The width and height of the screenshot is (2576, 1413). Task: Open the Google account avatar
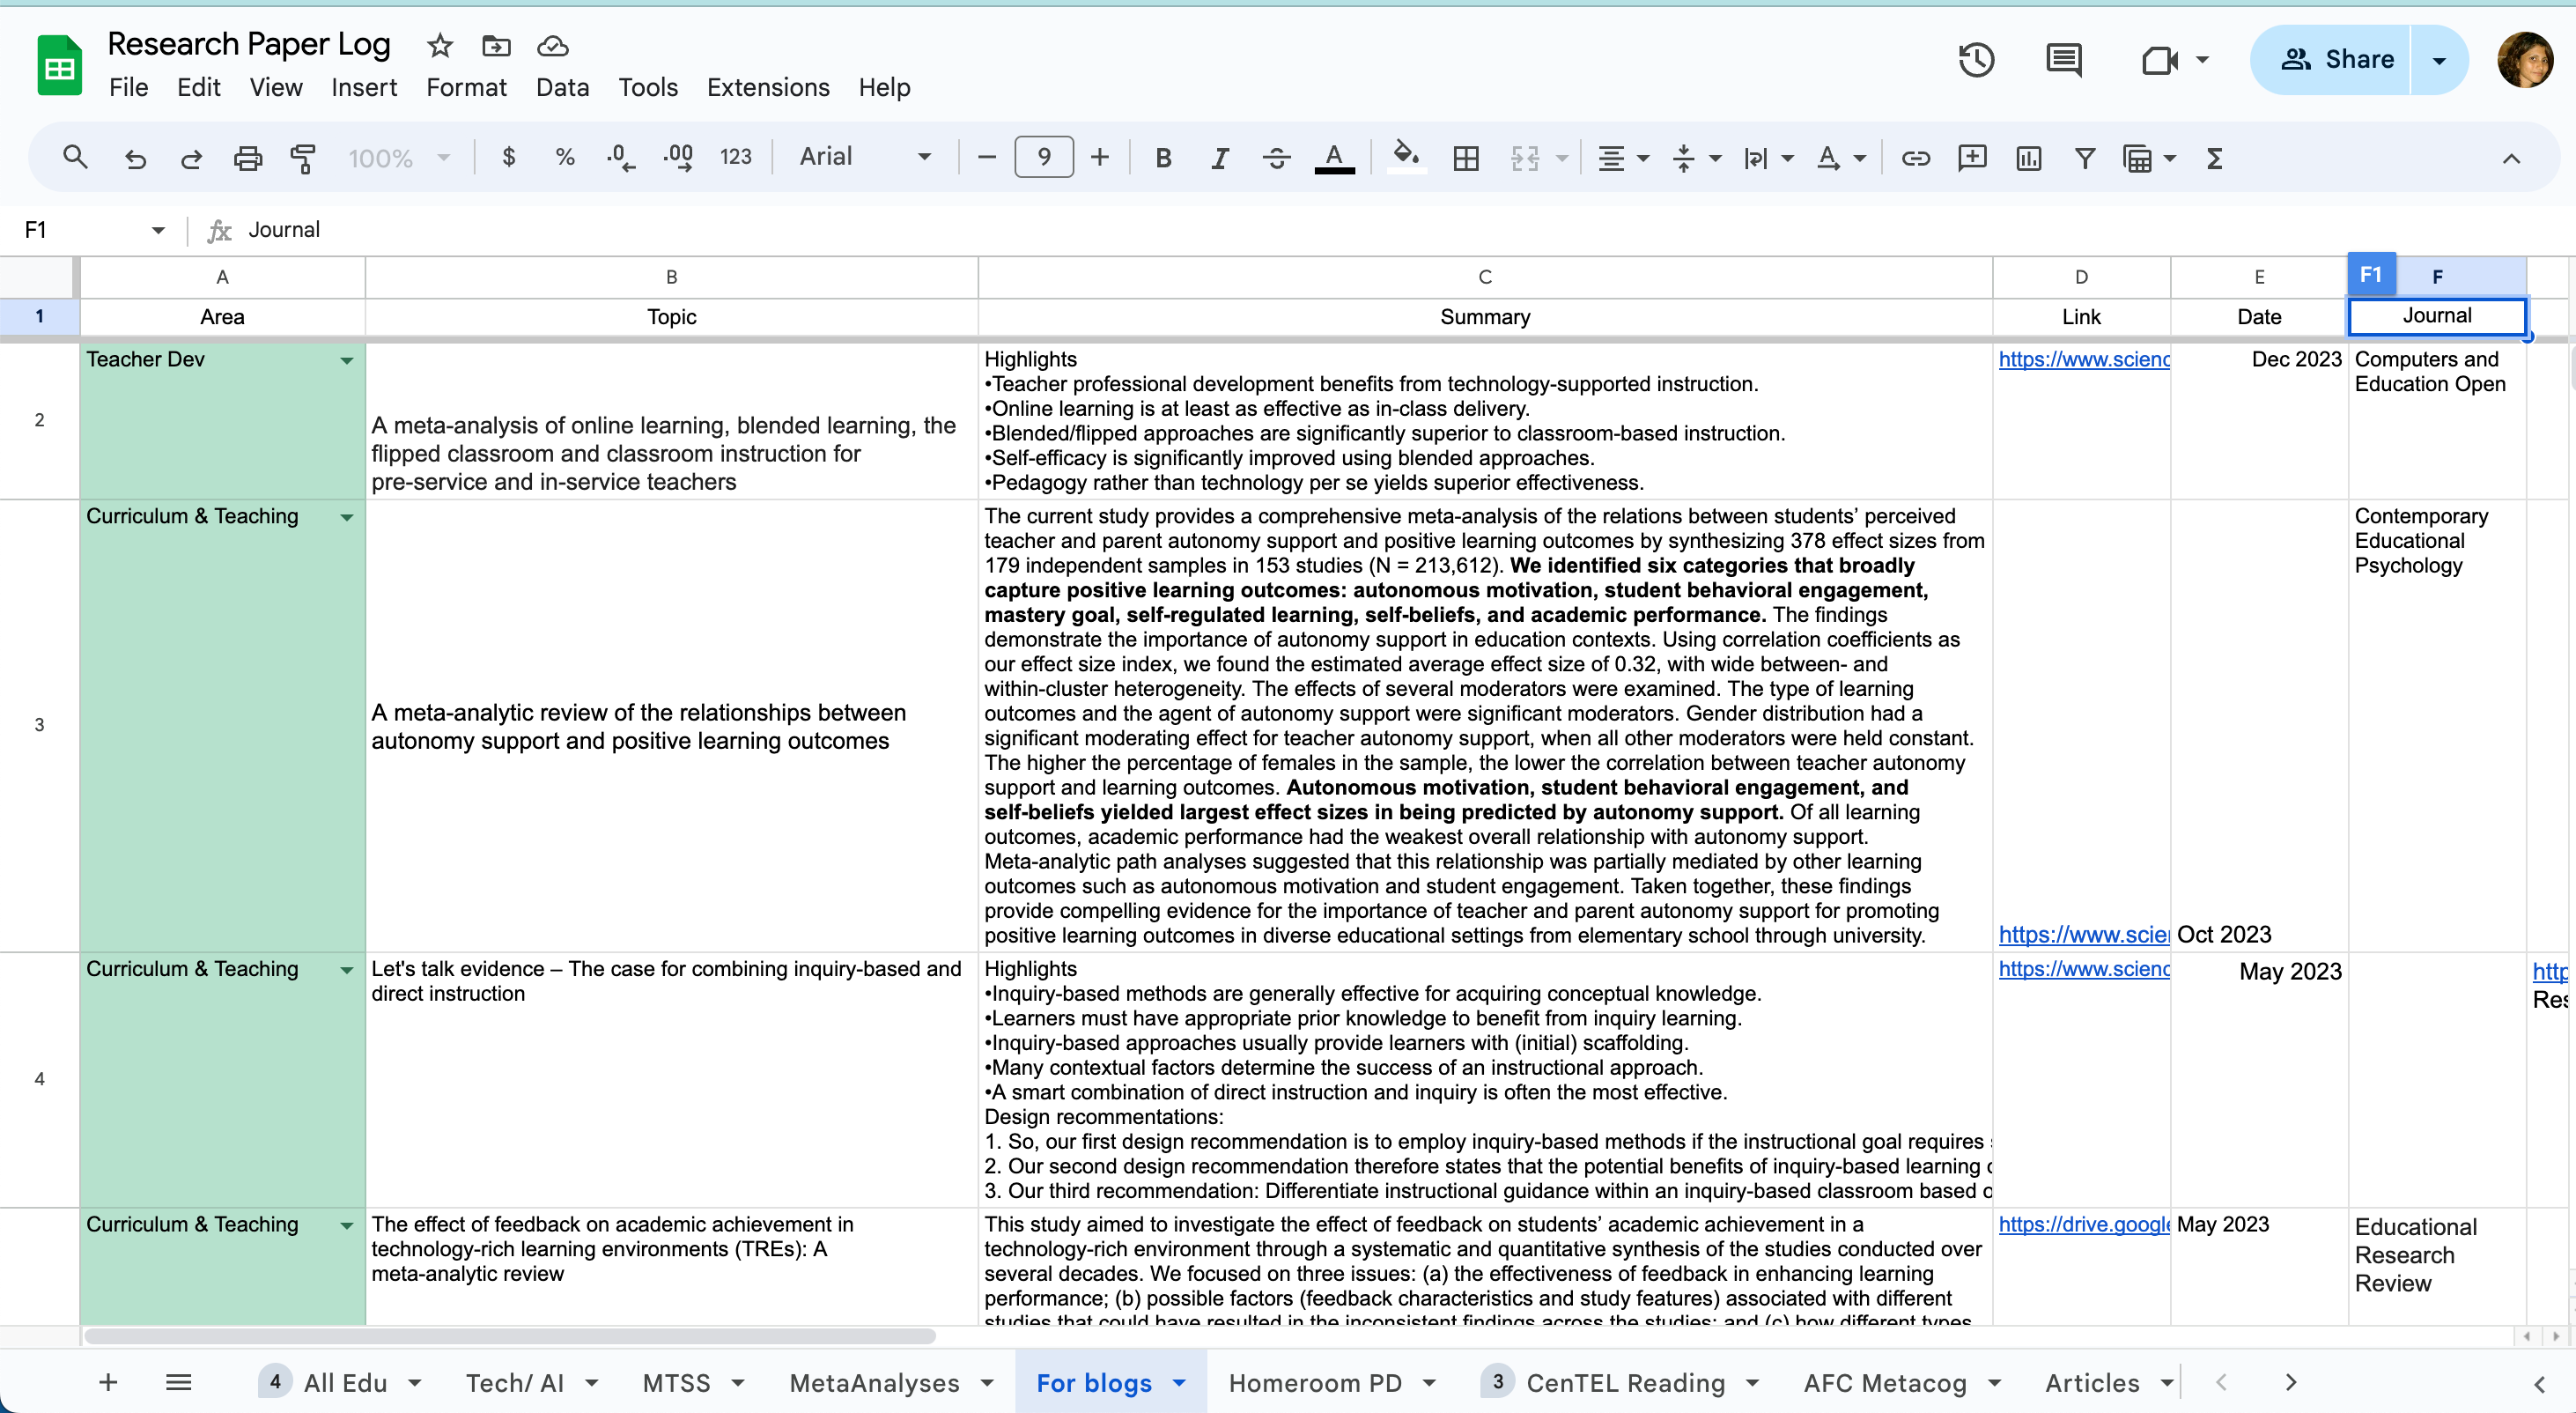point(2525,60)
